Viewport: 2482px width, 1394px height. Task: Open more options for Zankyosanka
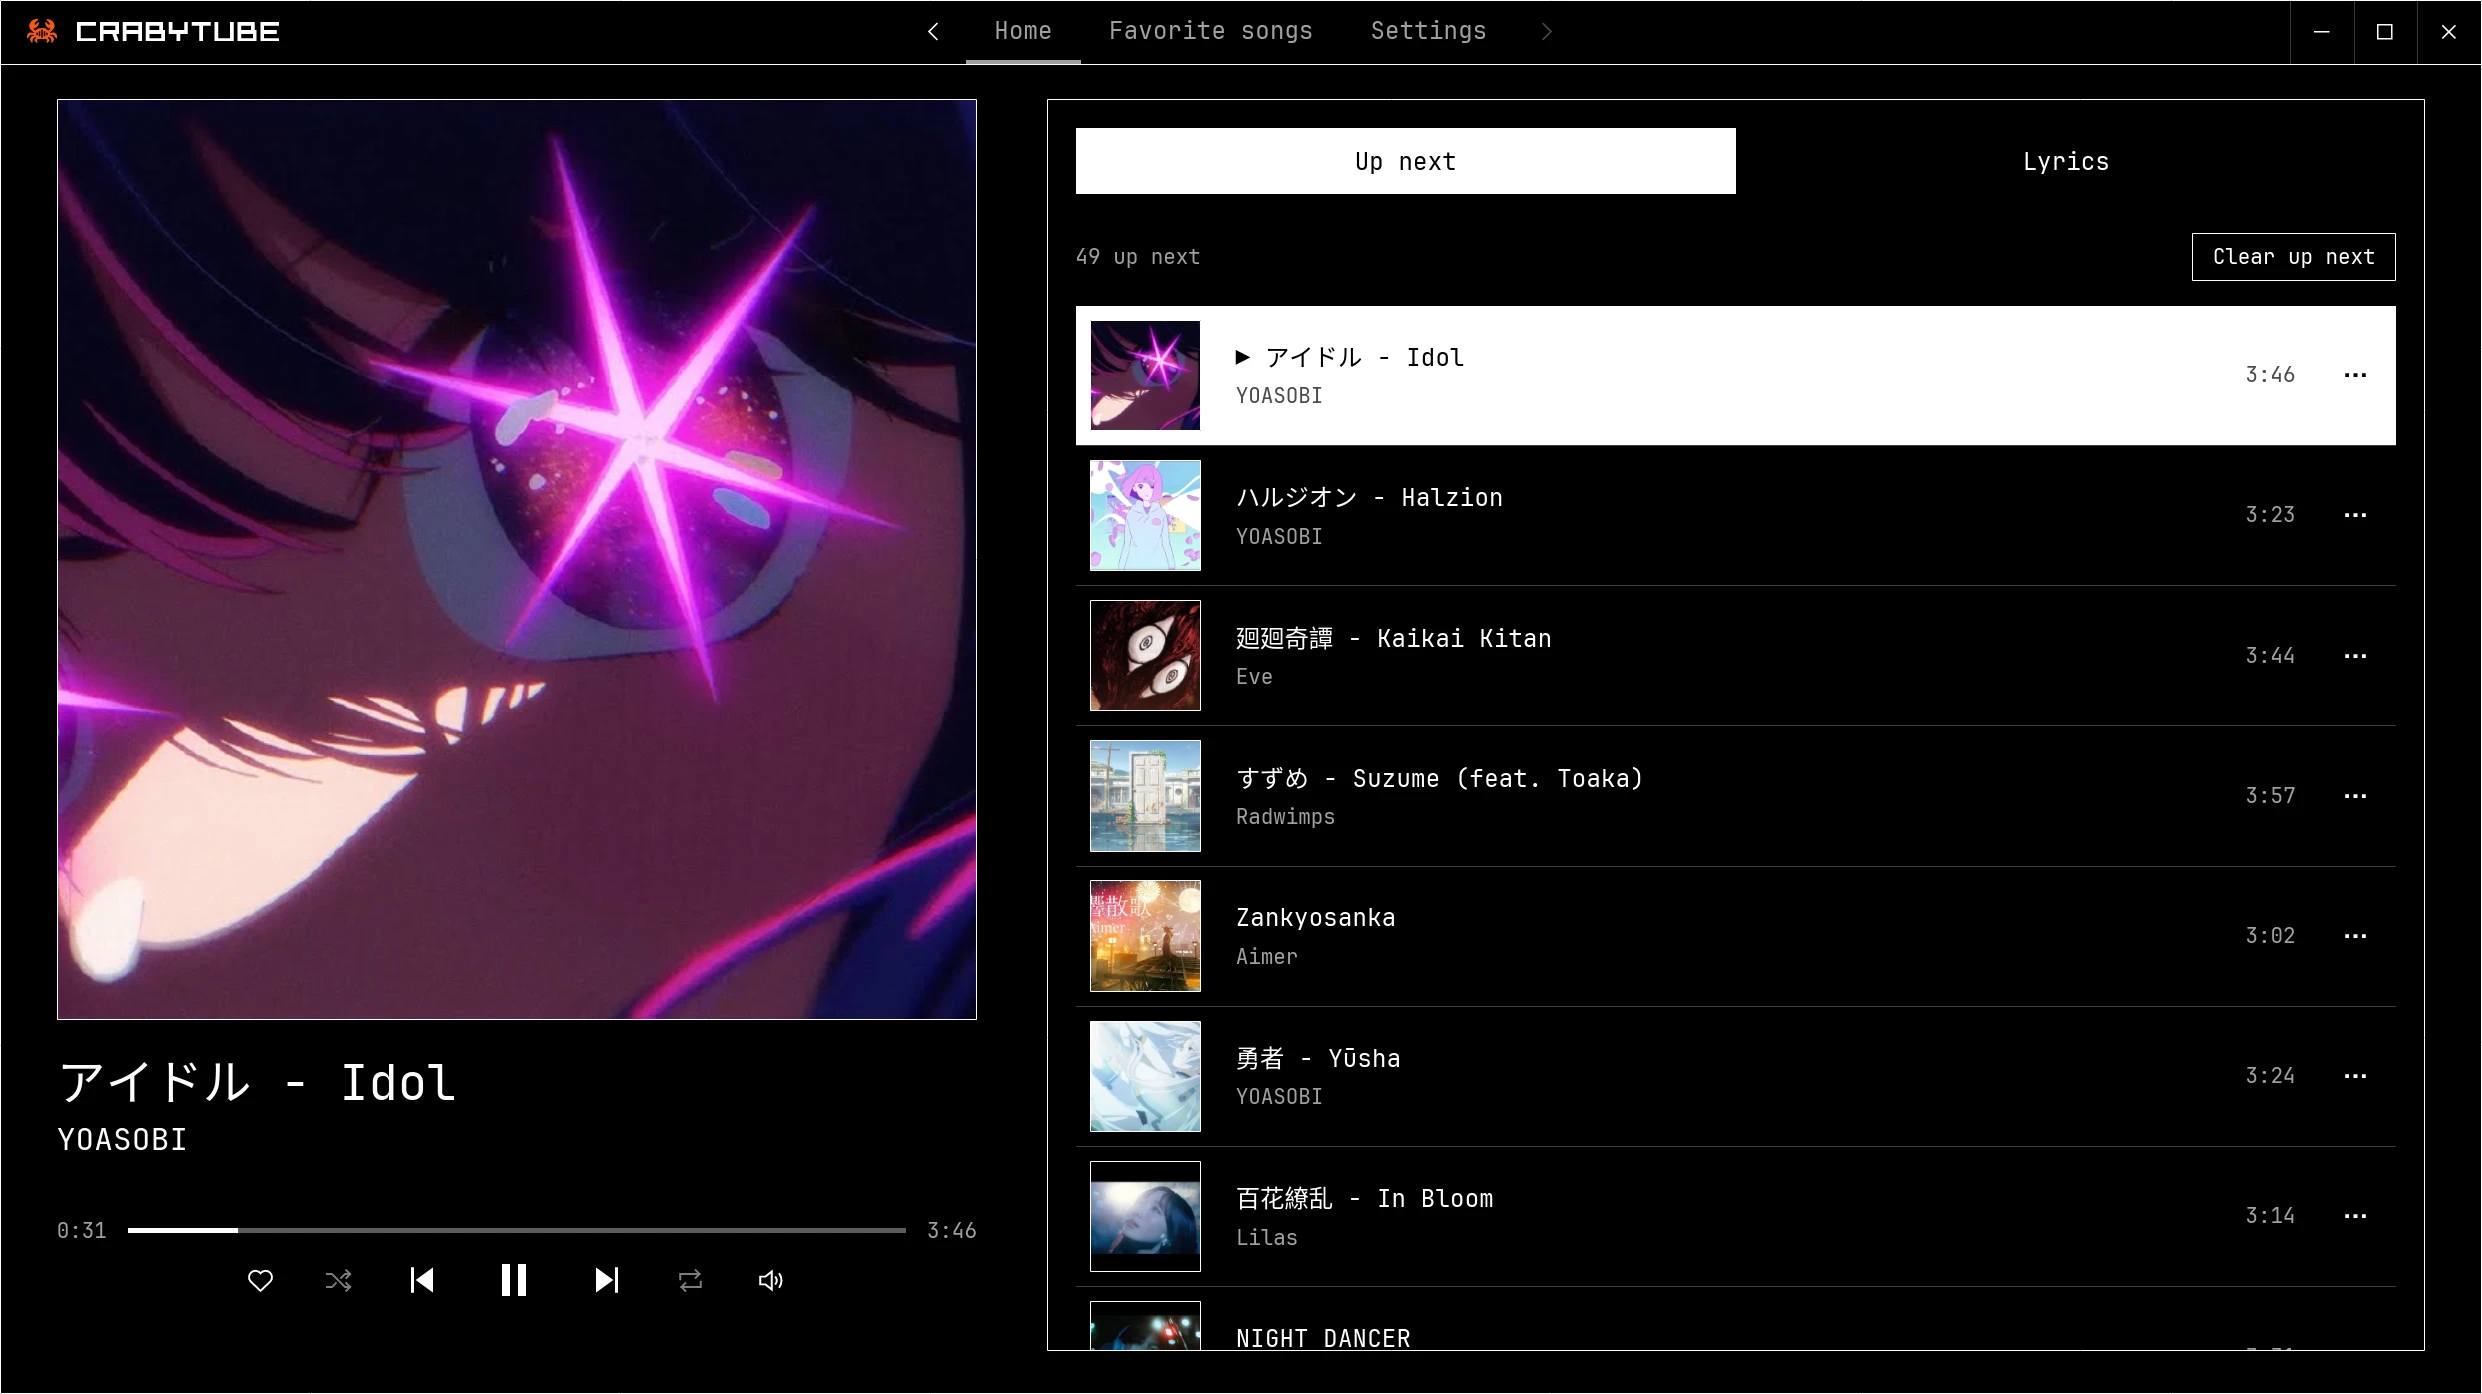[x=2355, y=936]
